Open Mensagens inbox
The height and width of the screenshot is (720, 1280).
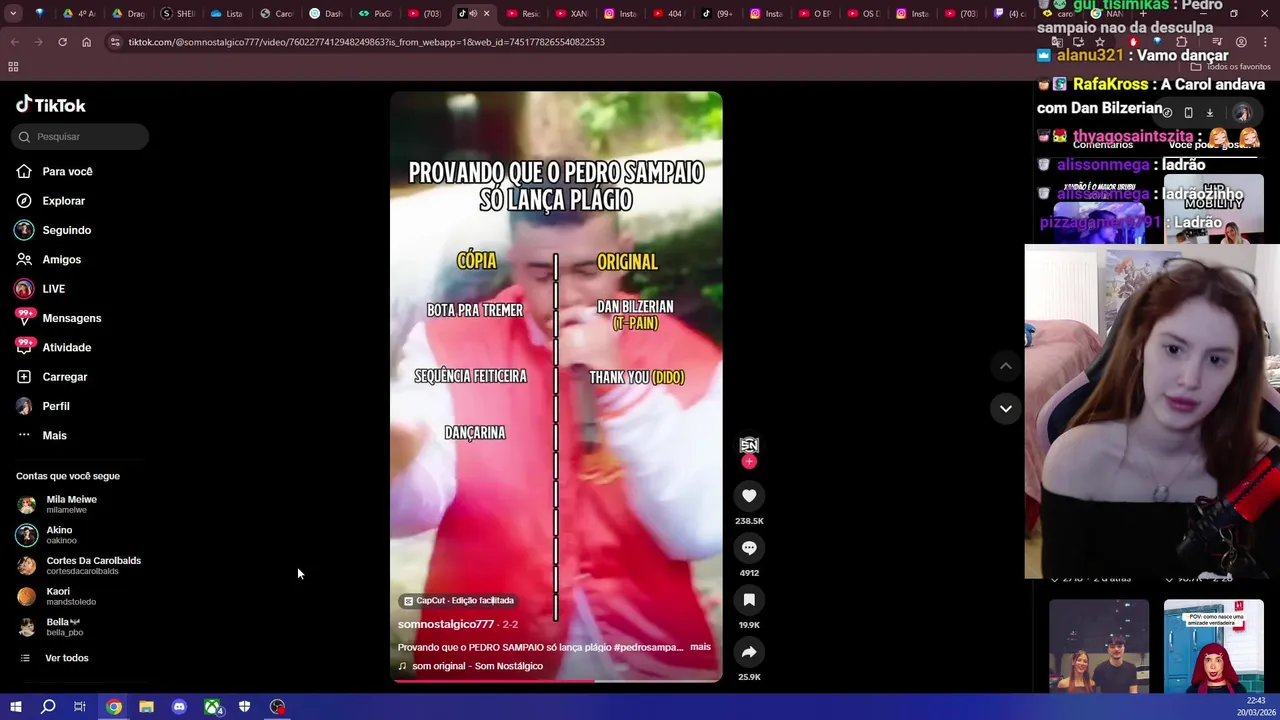(58, 318)
